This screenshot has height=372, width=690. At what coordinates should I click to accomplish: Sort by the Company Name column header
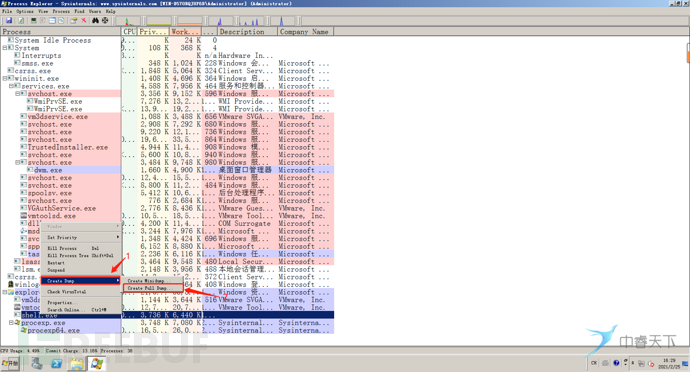(x=305, y=32)
